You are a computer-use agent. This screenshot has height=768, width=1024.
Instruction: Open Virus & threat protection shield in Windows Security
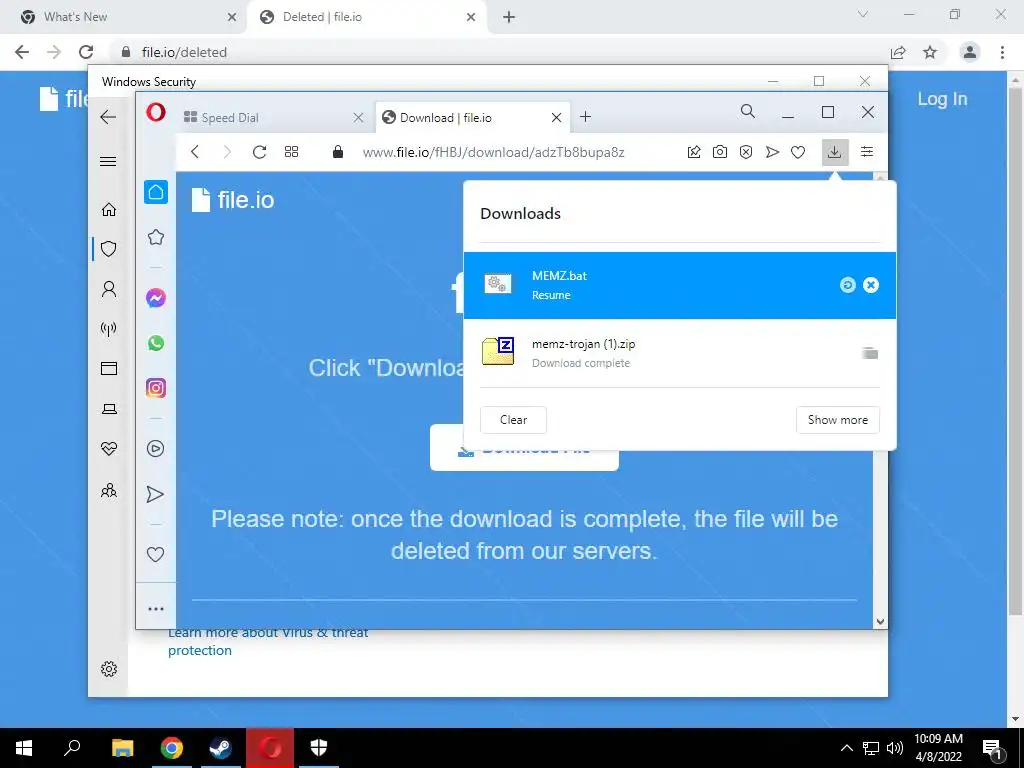[x=108, y=249]
